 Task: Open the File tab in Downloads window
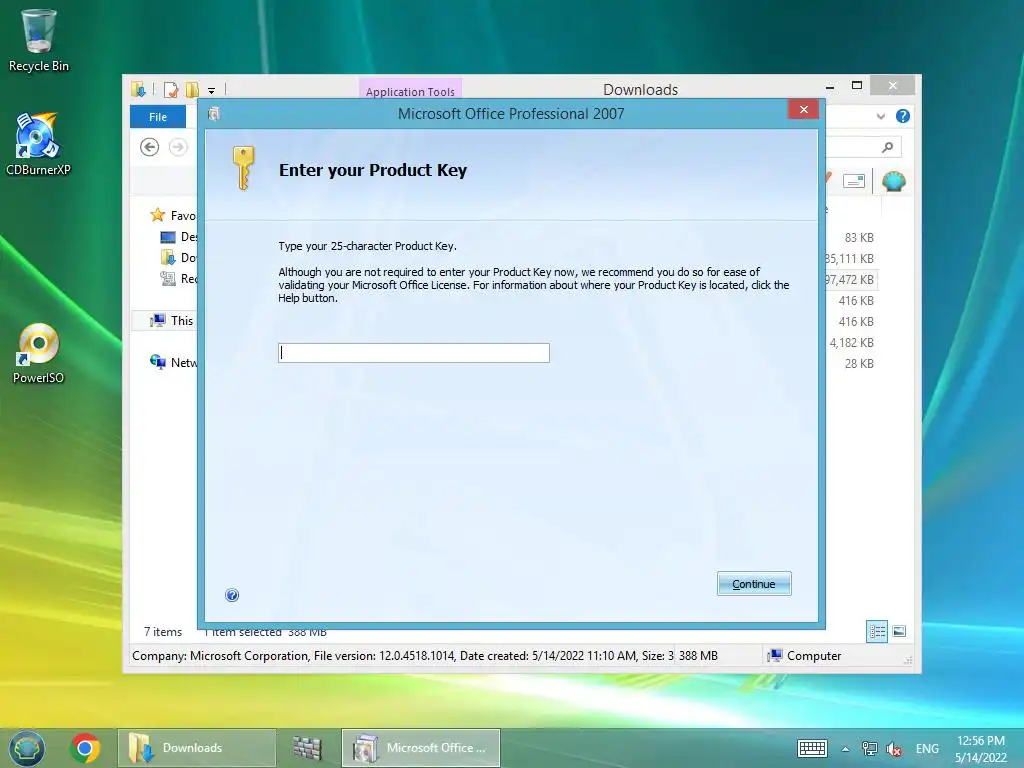[158, 117]
